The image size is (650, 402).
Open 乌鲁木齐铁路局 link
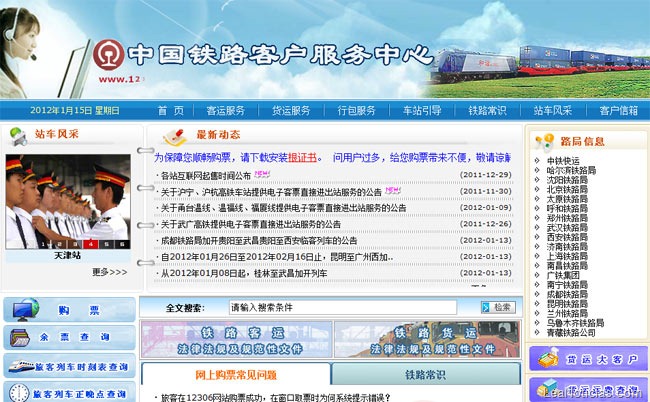(575, 322)
